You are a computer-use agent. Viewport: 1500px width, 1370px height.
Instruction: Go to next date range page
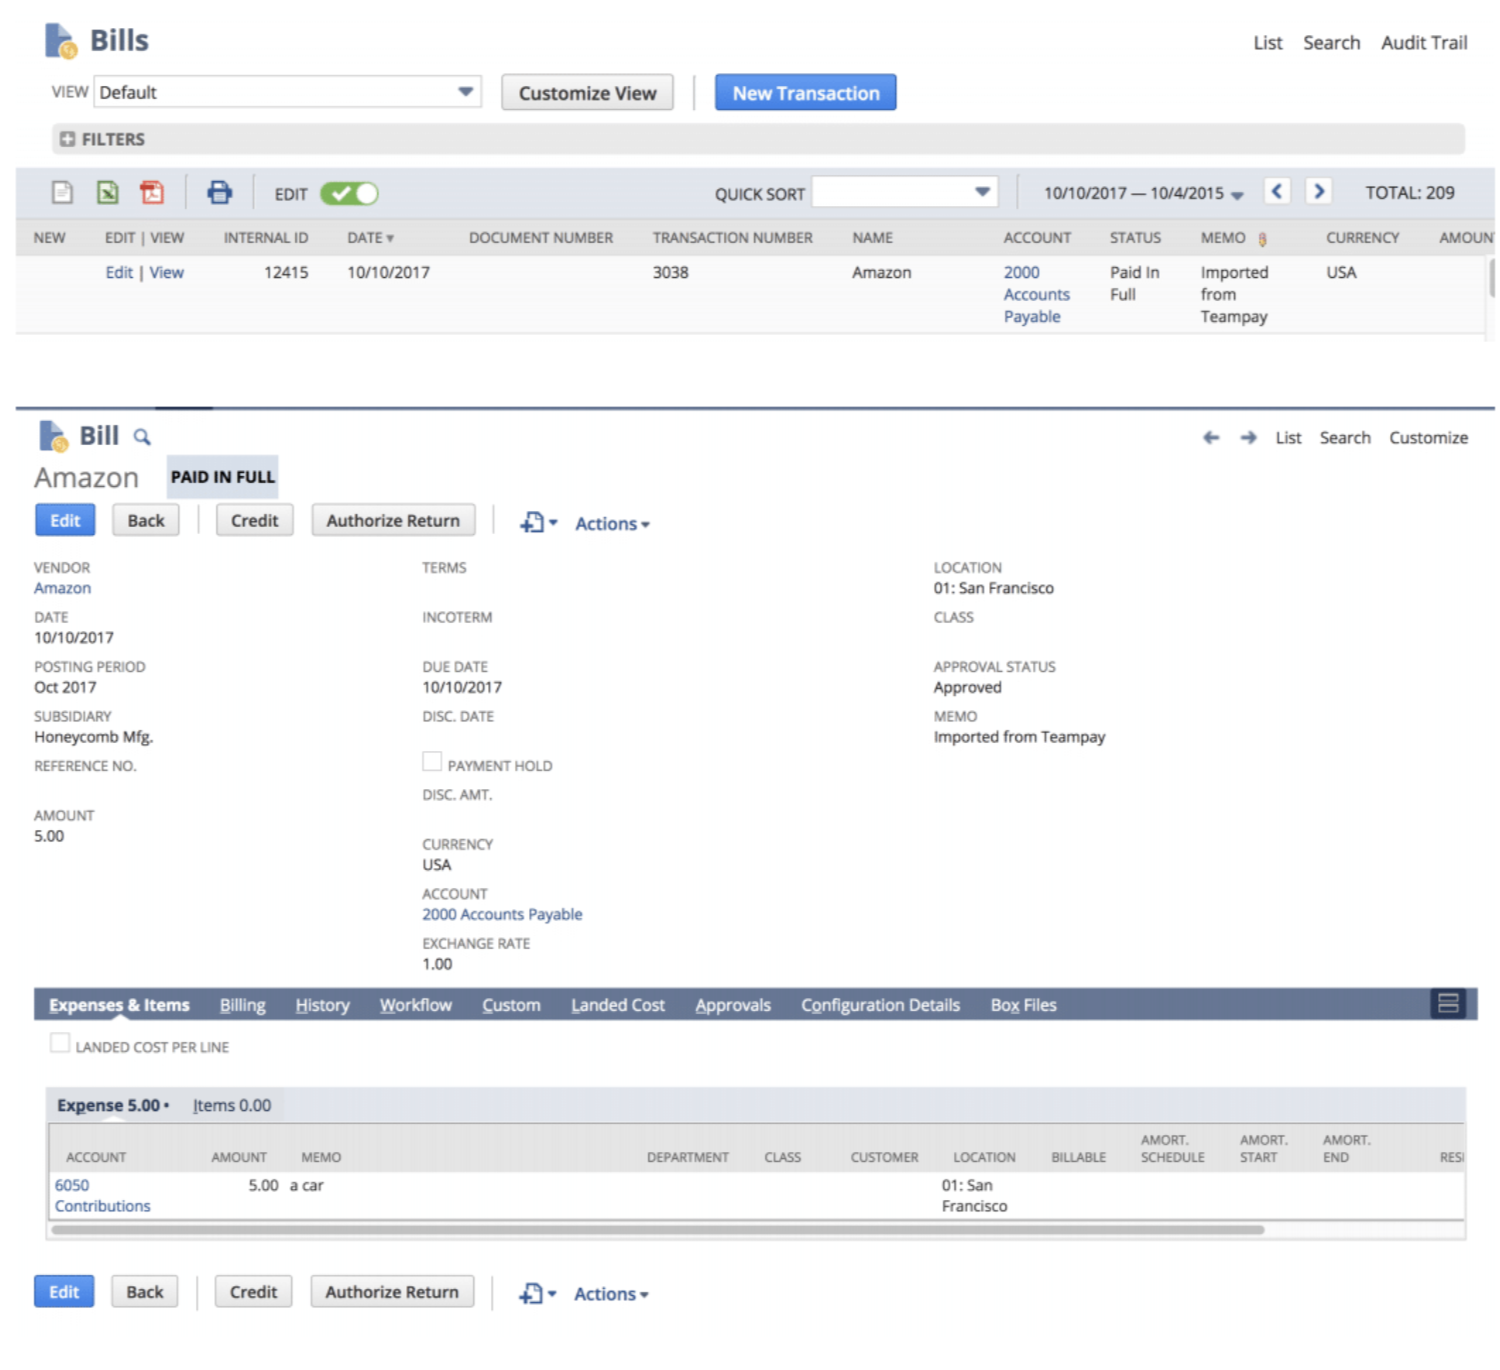1319,191
